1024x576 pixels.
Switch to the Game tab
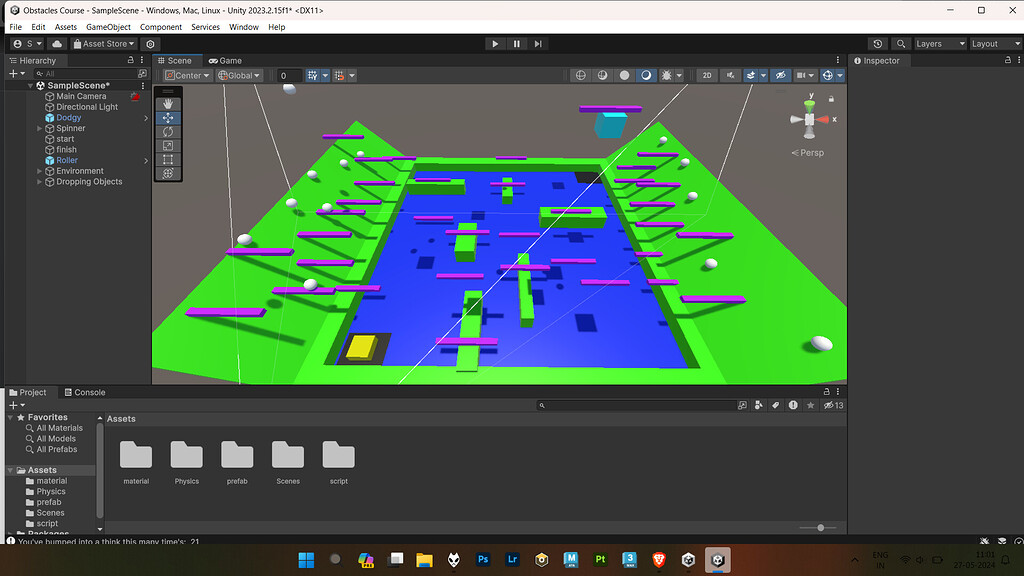coord(225,60)
